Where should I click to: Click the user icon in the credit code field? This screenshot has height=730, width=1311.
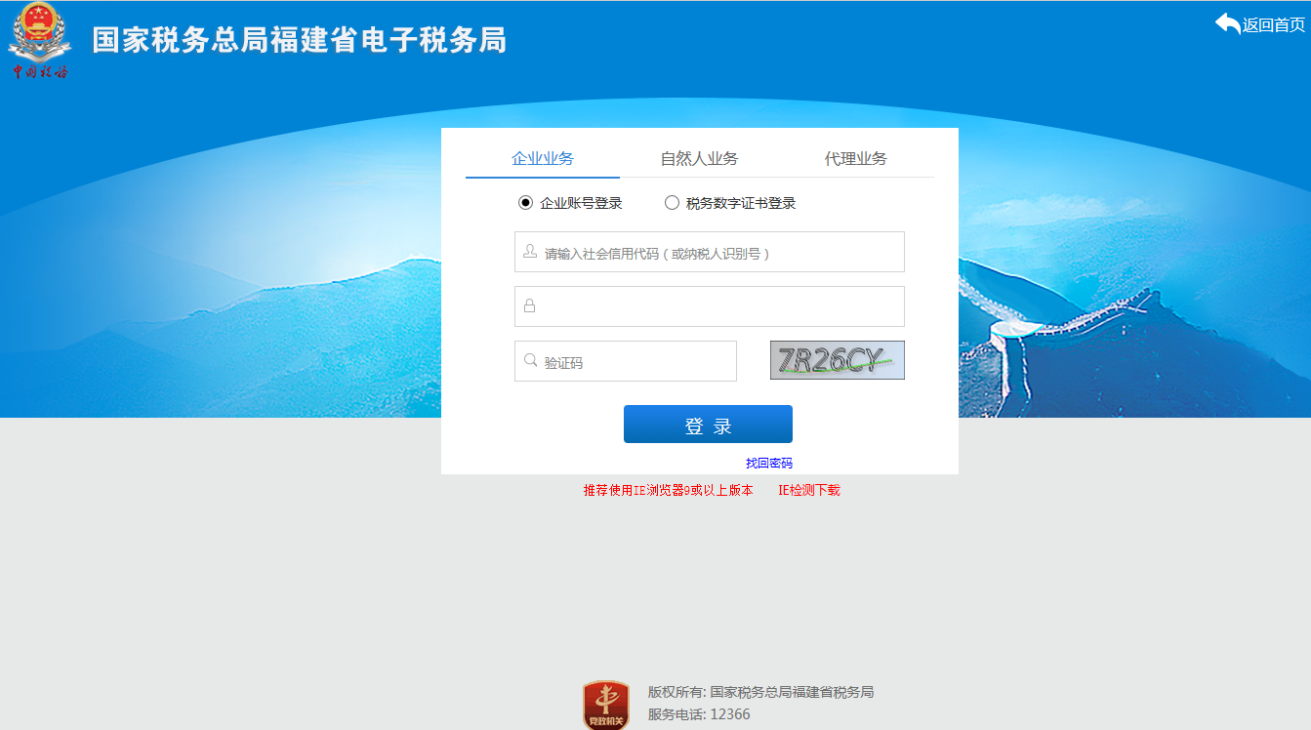click(x=530, y=252)
